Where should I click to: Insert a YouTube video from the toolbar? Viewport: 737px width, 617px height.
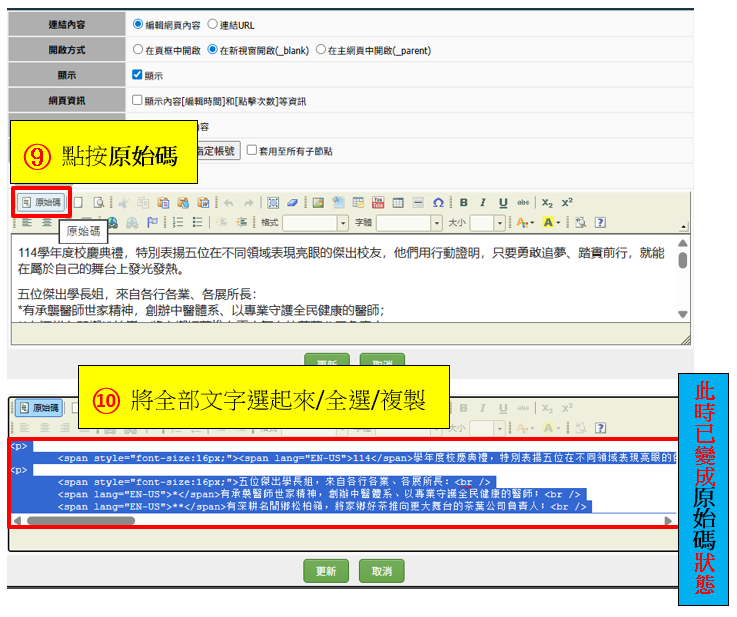[x=378, y=202]
